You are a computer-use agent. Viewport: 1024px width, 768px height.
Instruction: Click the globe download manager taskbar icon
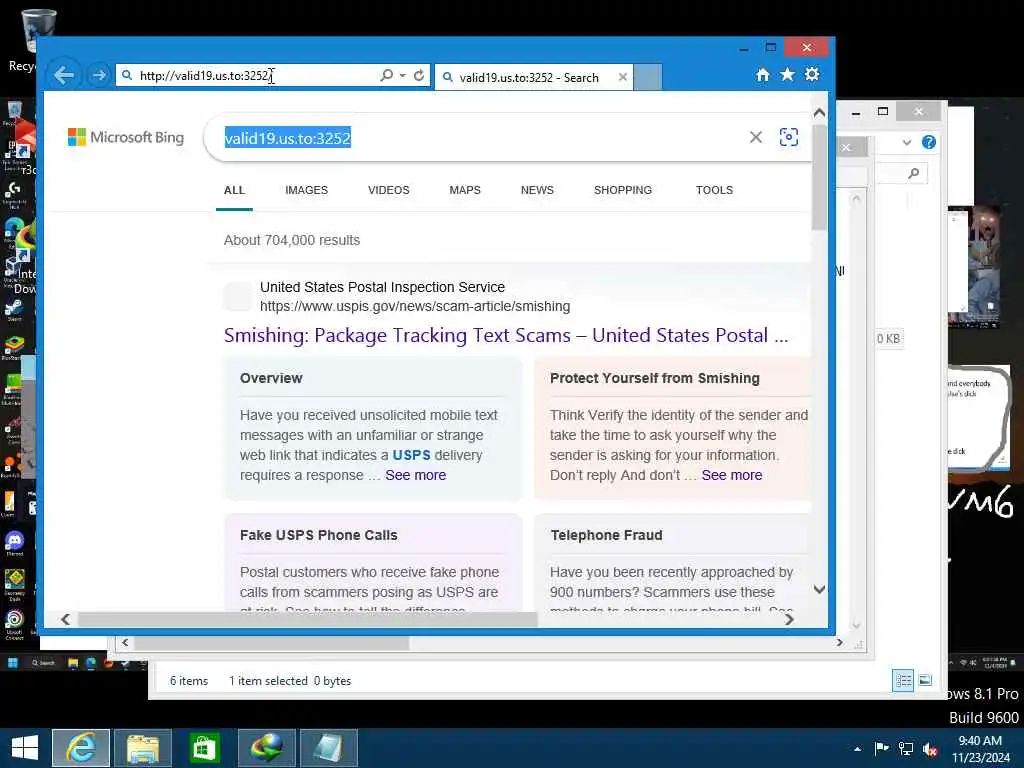[267, 748]
